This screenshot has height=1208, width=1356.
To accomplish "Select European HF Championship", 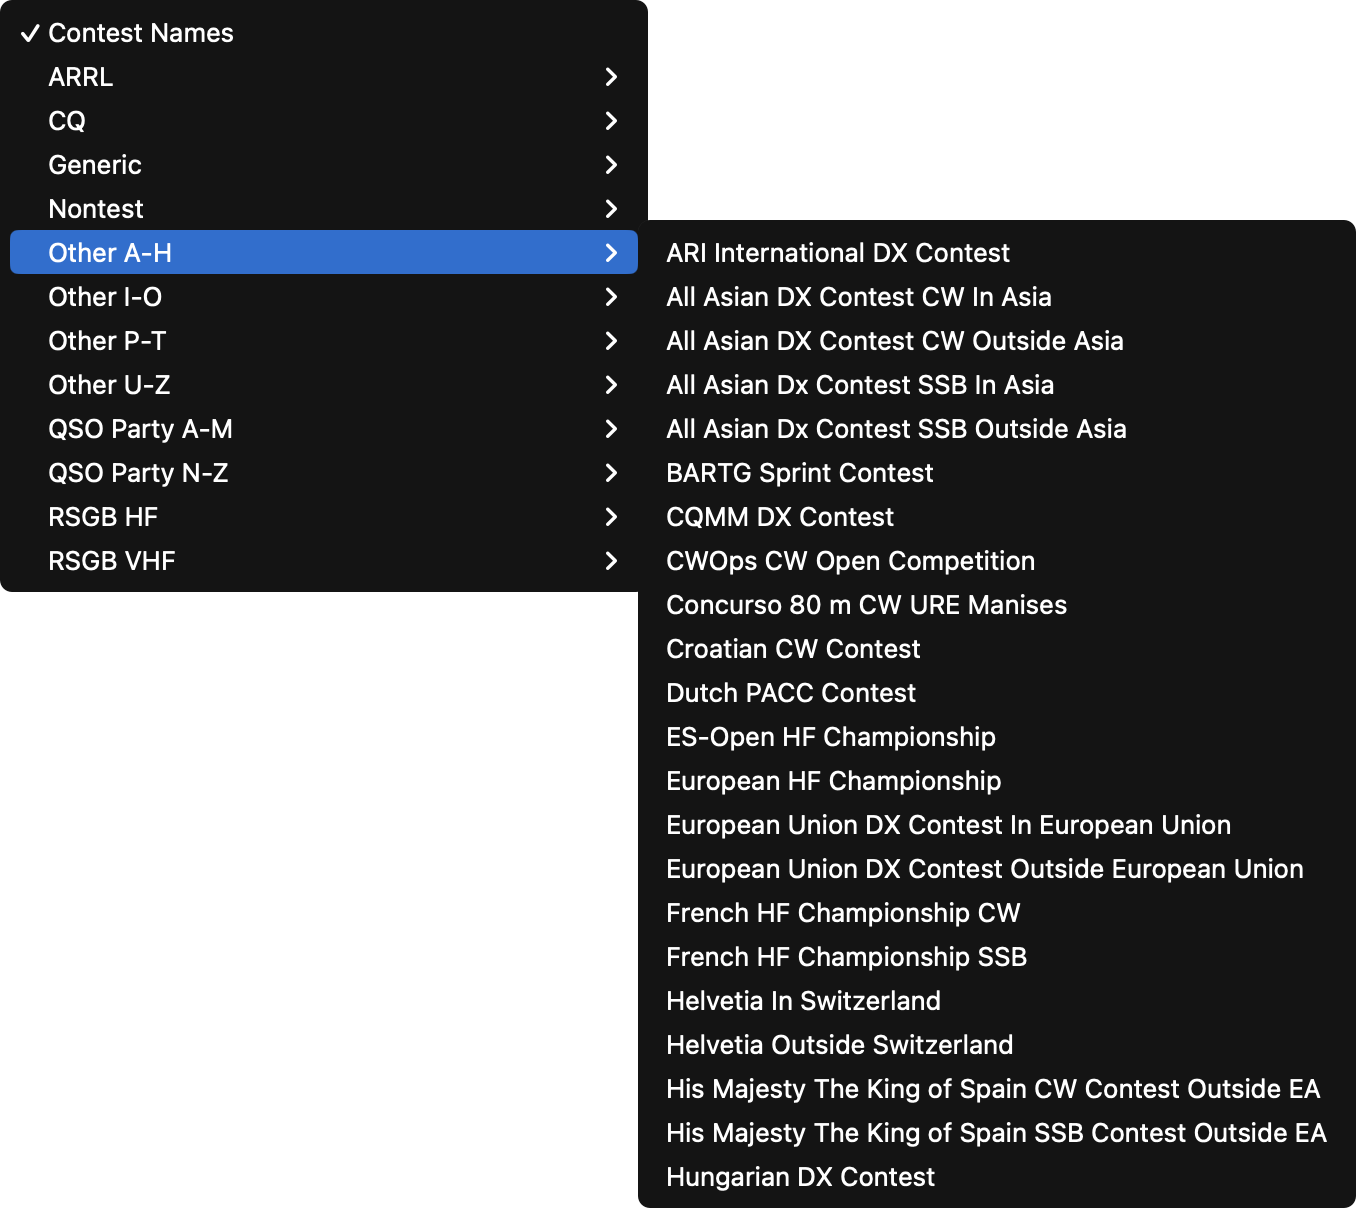I will pos(997,781).
